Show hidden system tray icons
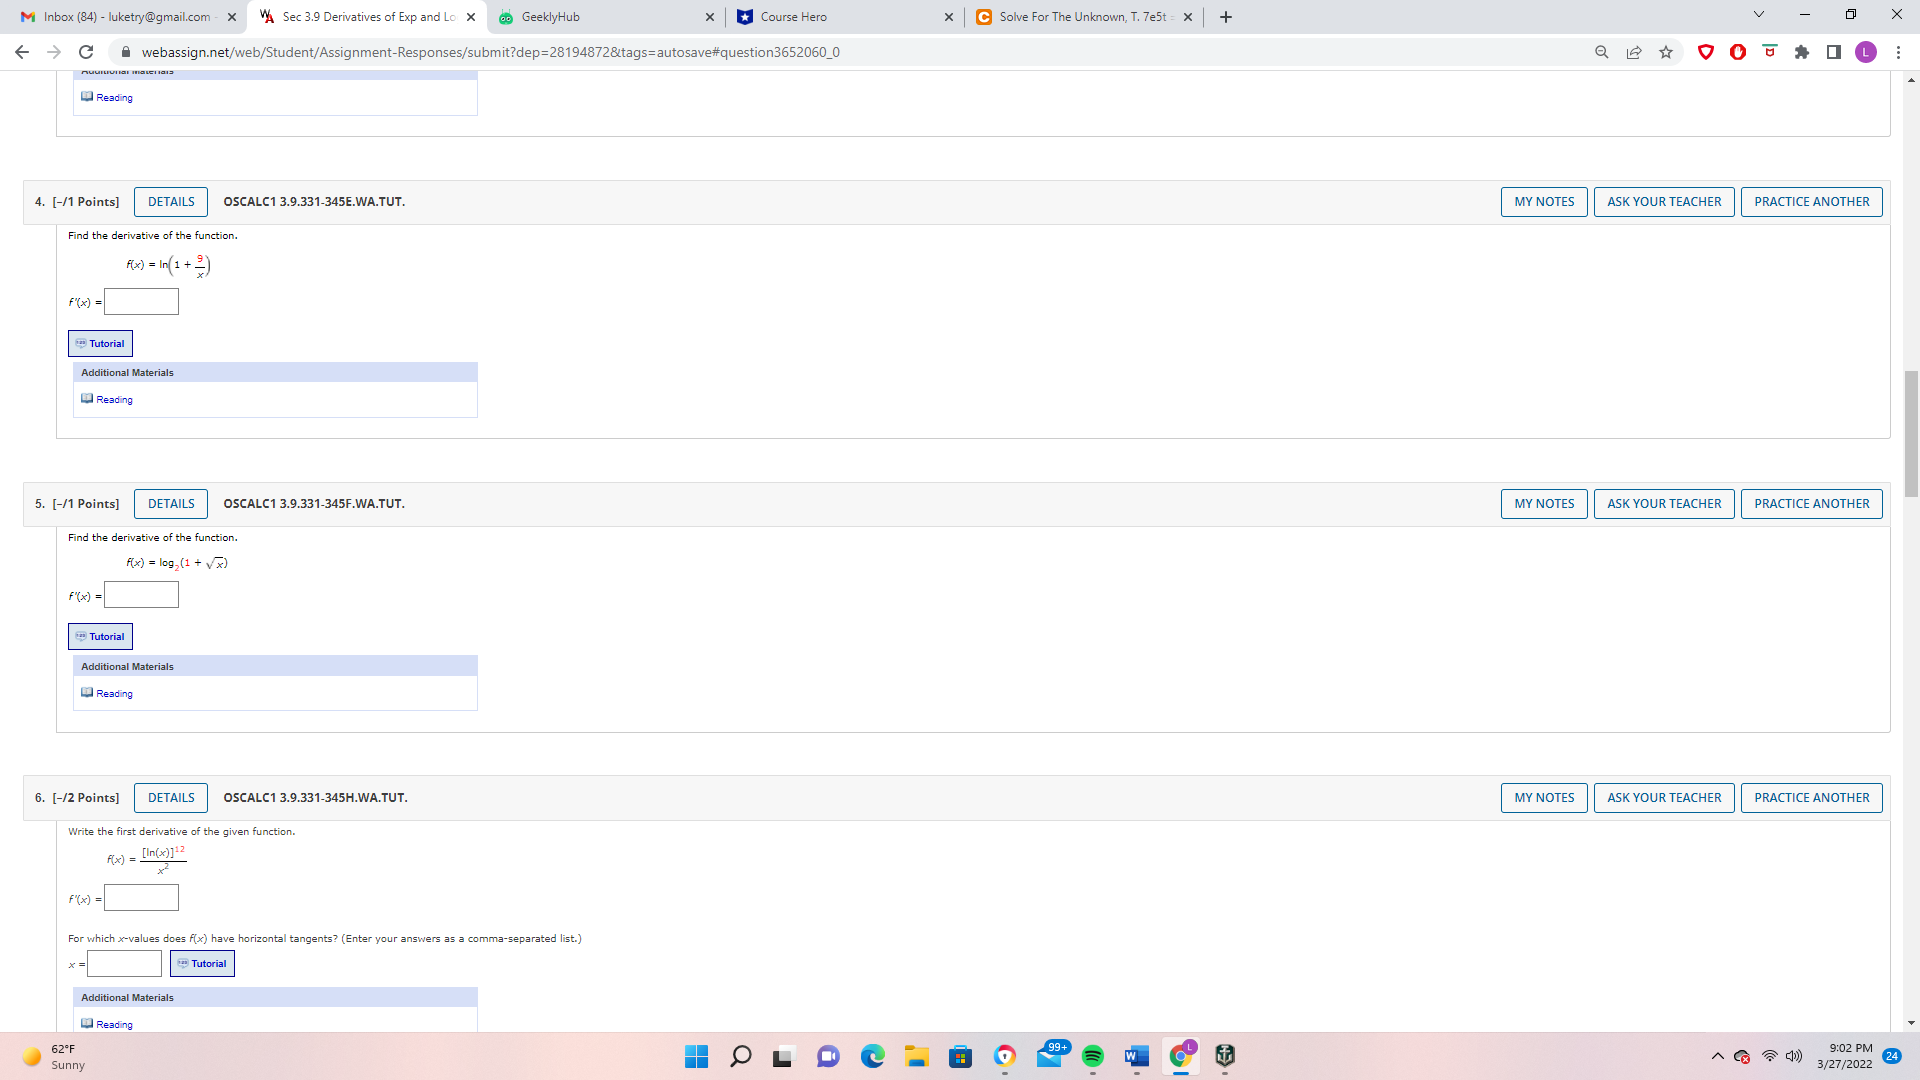The height and width of the screenshot is (1080, 1920). (x=1718, y=1056)
